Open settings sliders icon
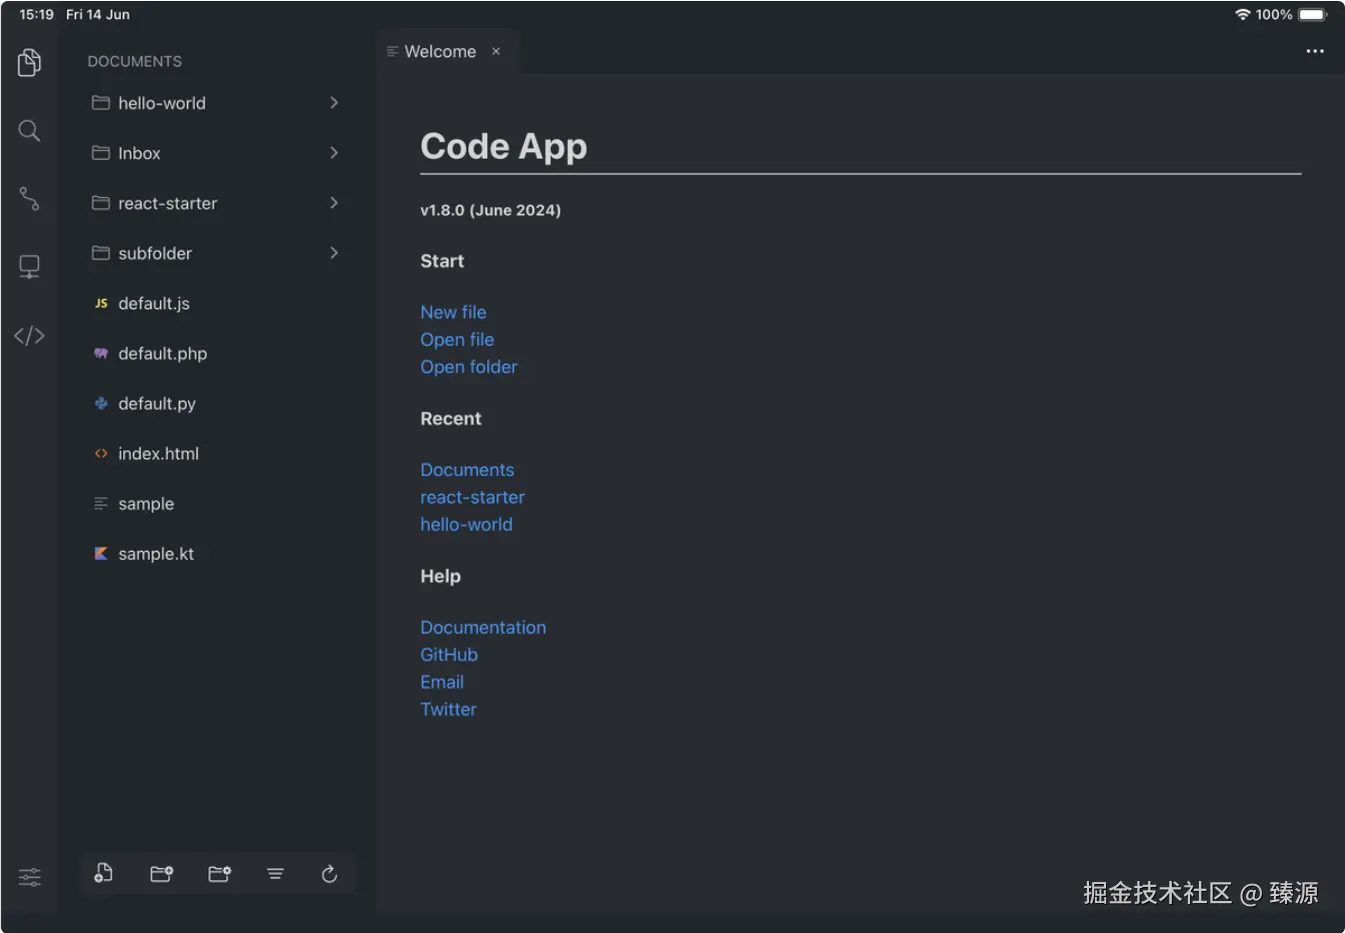1345x933 pixels. point(30,877)
